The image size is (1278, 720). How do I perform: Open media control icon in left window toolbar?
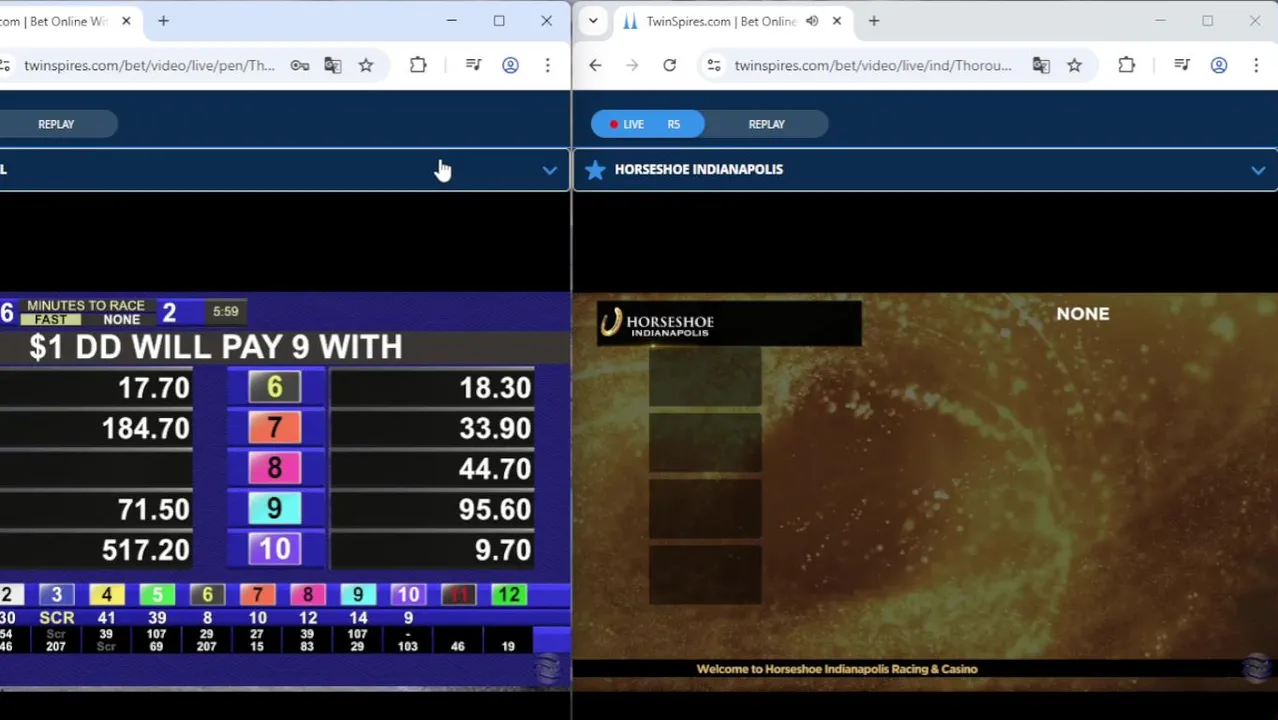click(x=474, y=65)
